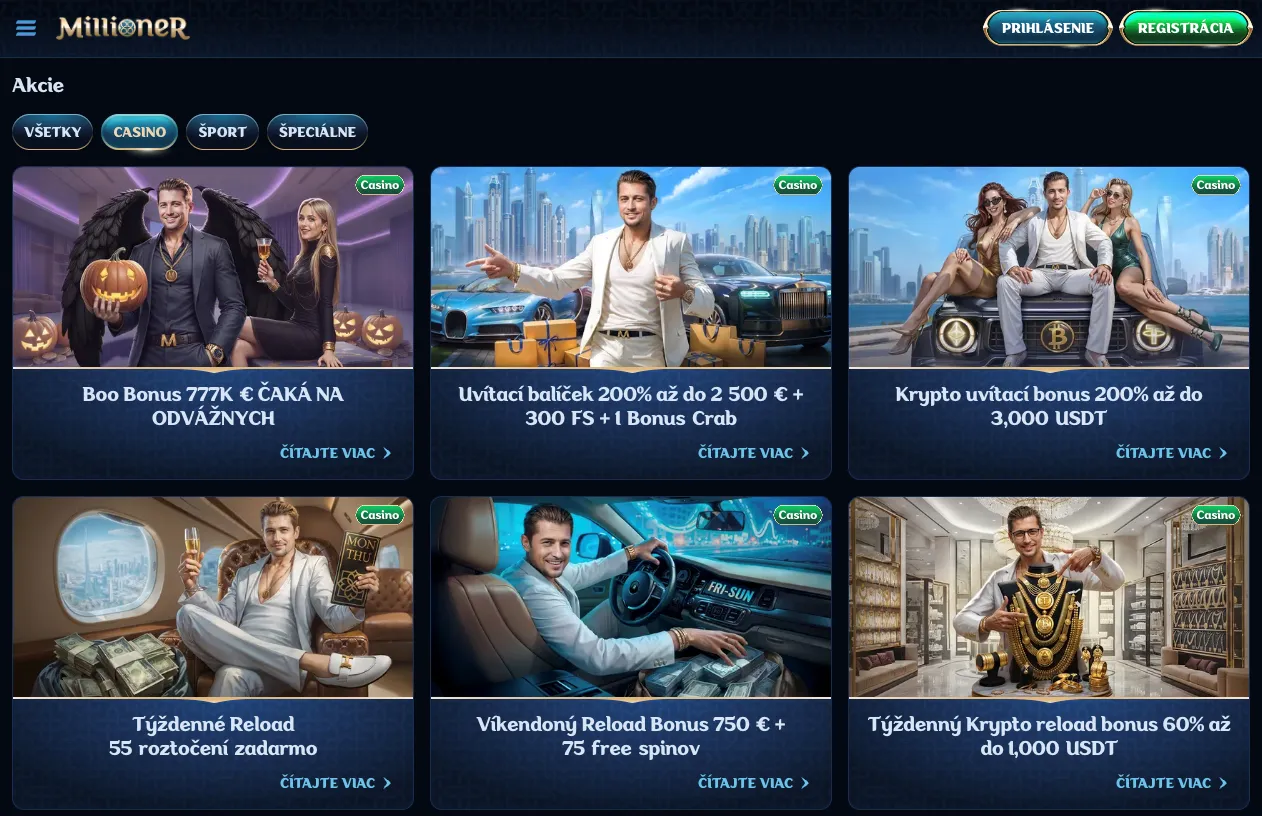Open Boo Bonus Halloween promo image
Viewport: 1262px width, 816px height.
[213, 267]
